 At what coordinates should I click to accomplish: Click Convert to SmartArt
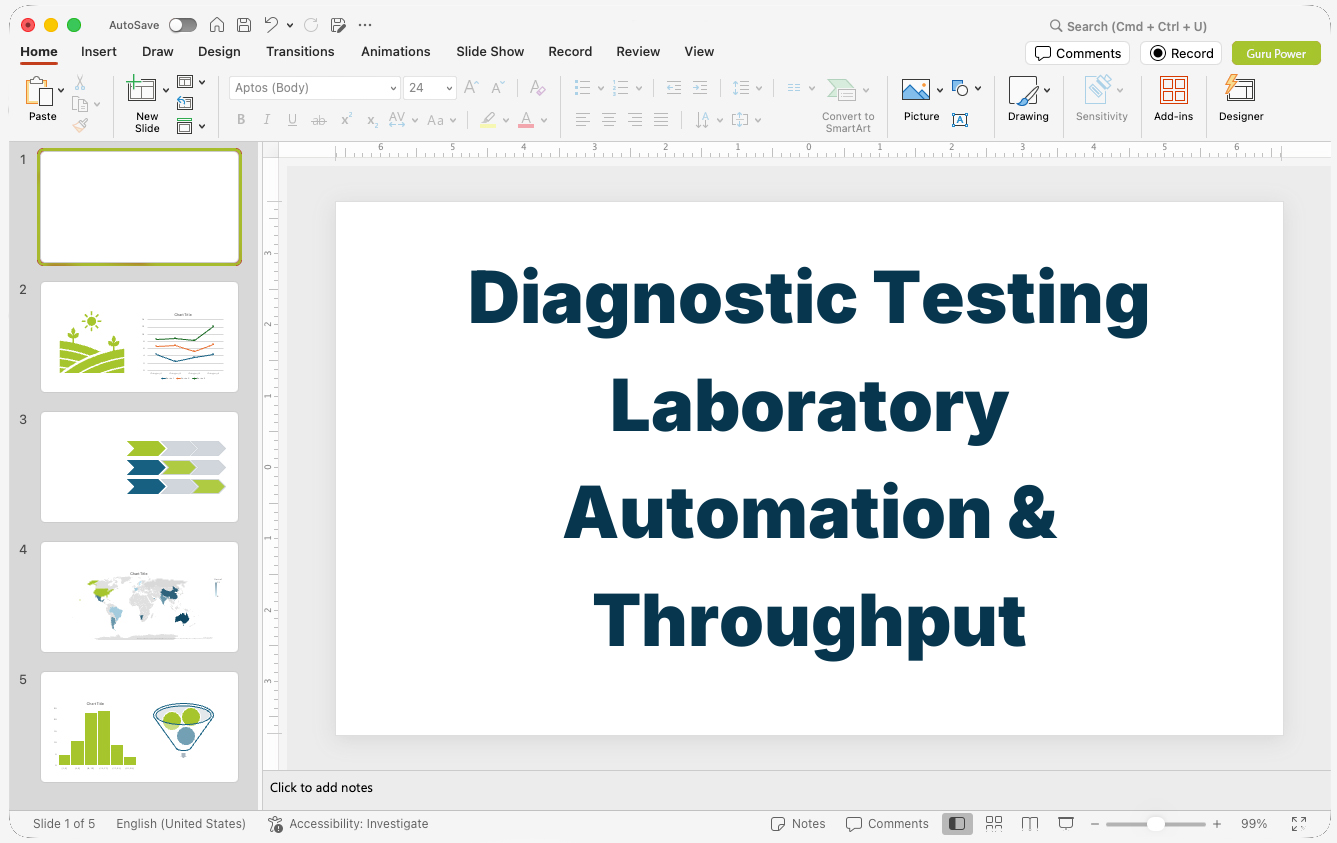[848, 105]
